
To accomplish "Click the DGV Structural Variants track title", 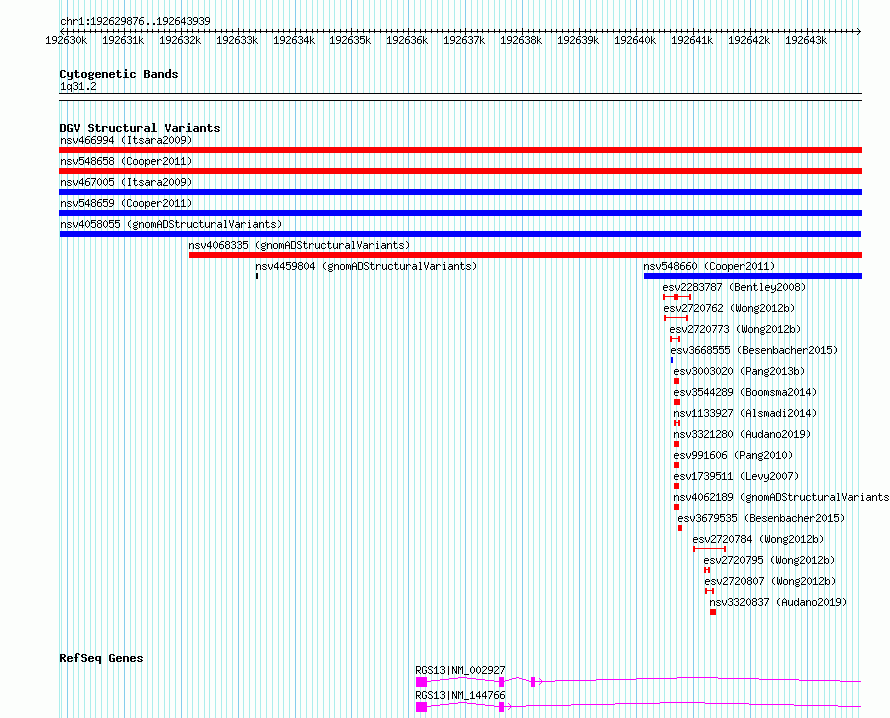I will click(140, 128).
